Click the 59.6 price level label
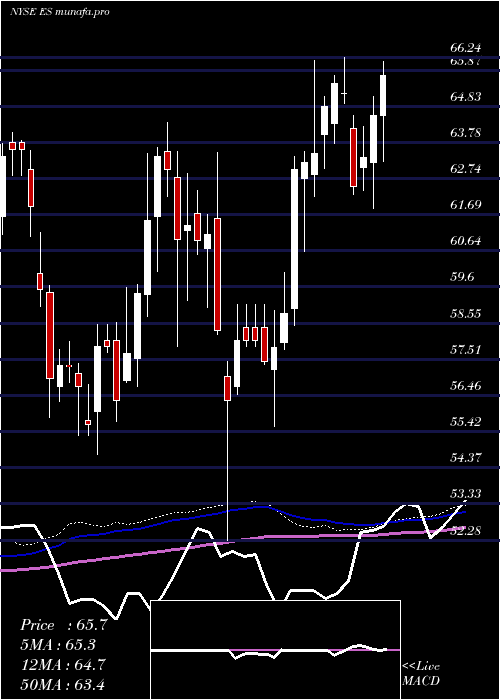 click(462, 277)
